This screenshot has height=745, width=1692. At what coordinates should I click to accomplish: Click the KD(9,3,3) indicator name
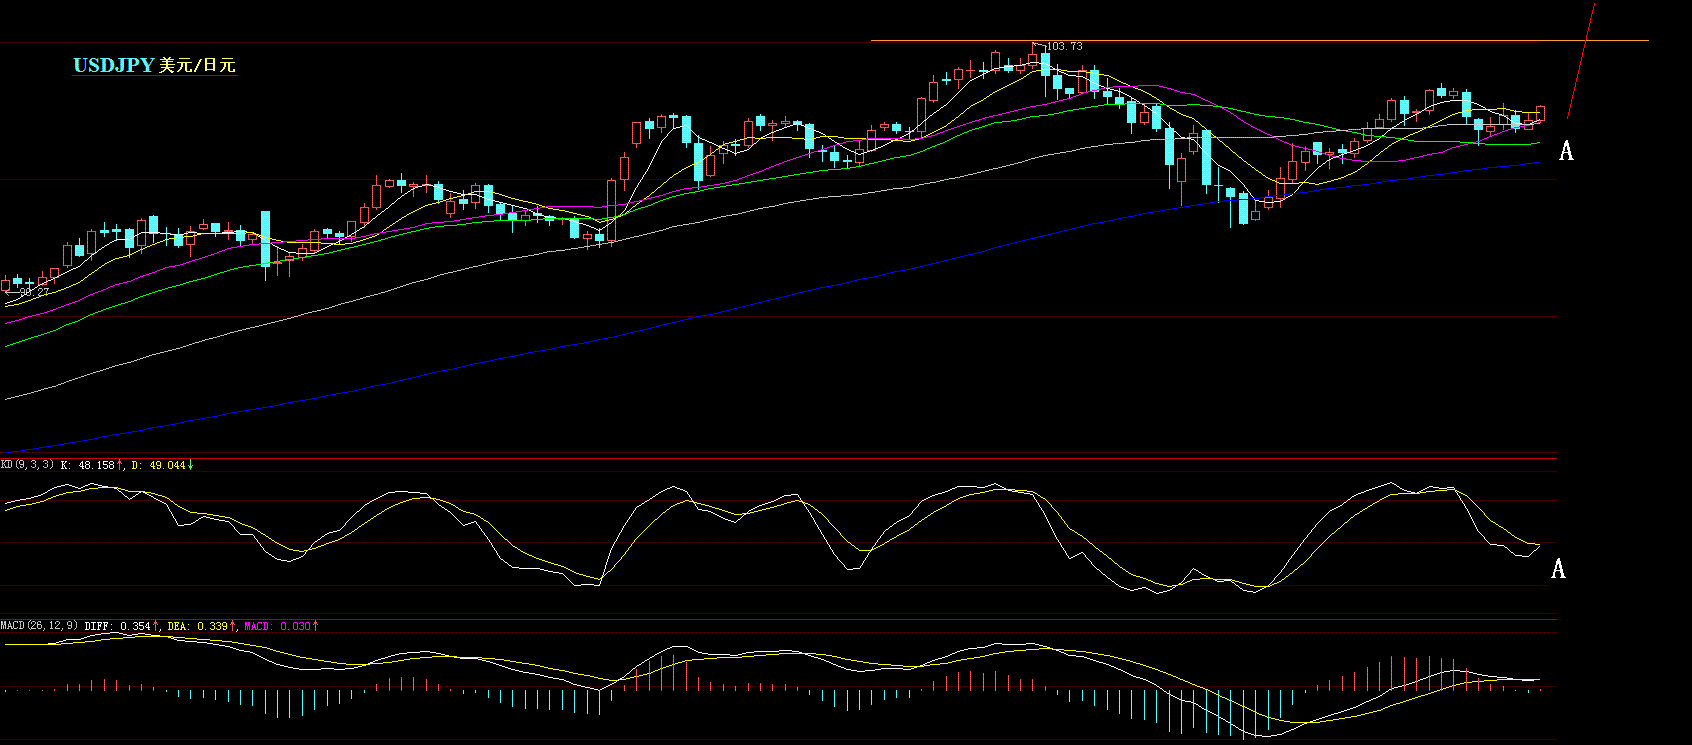pyautogui.click(x=27, y=465)
